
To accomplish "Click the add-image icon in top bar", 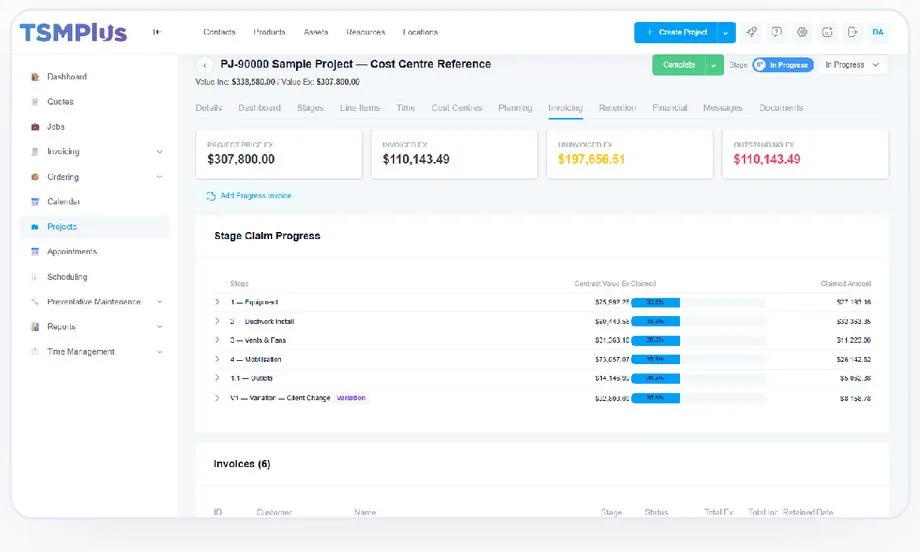I will (x=827, y=32).
